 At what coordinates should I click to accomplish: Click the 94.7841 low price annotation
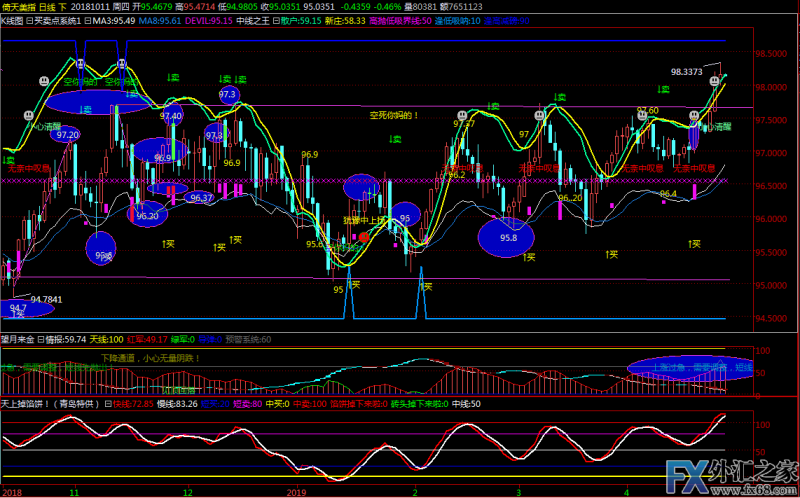click(x=46, y=300)
